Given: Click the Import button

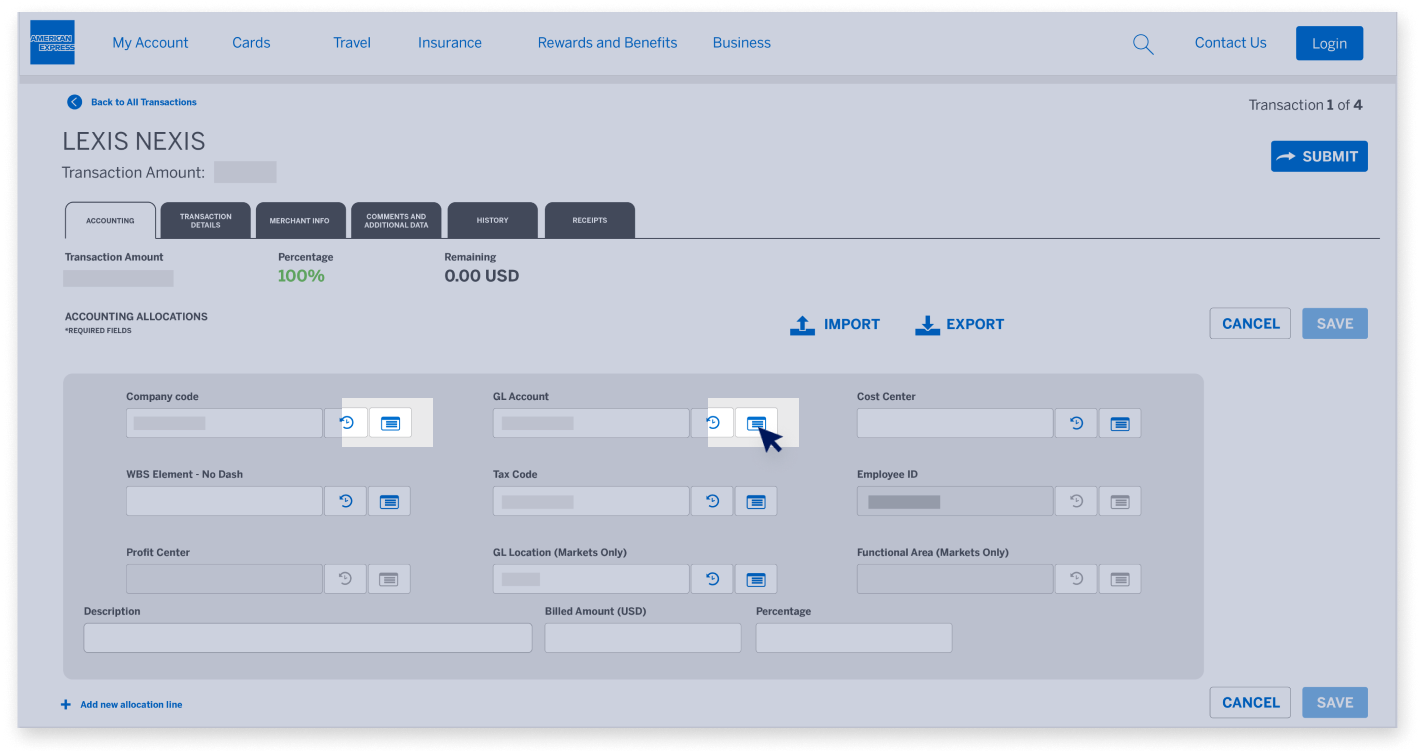Looking at the screenshot, I should (x=835, y=324).
